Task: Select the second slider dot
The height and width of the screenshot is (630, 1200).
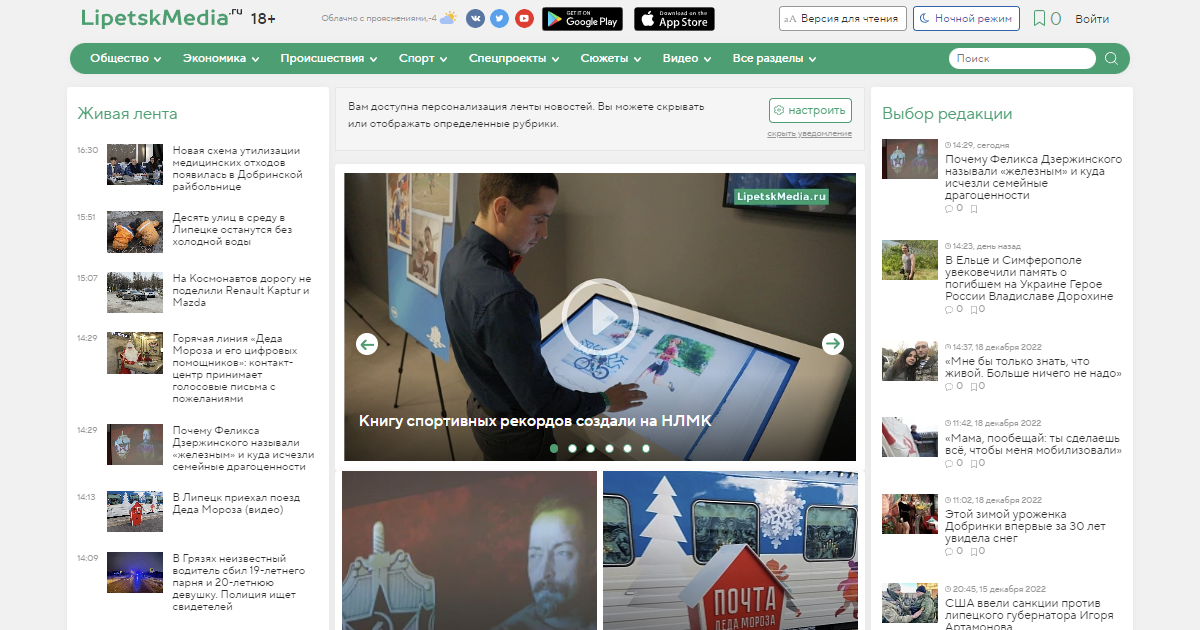Action: click(x=572, y=449)
